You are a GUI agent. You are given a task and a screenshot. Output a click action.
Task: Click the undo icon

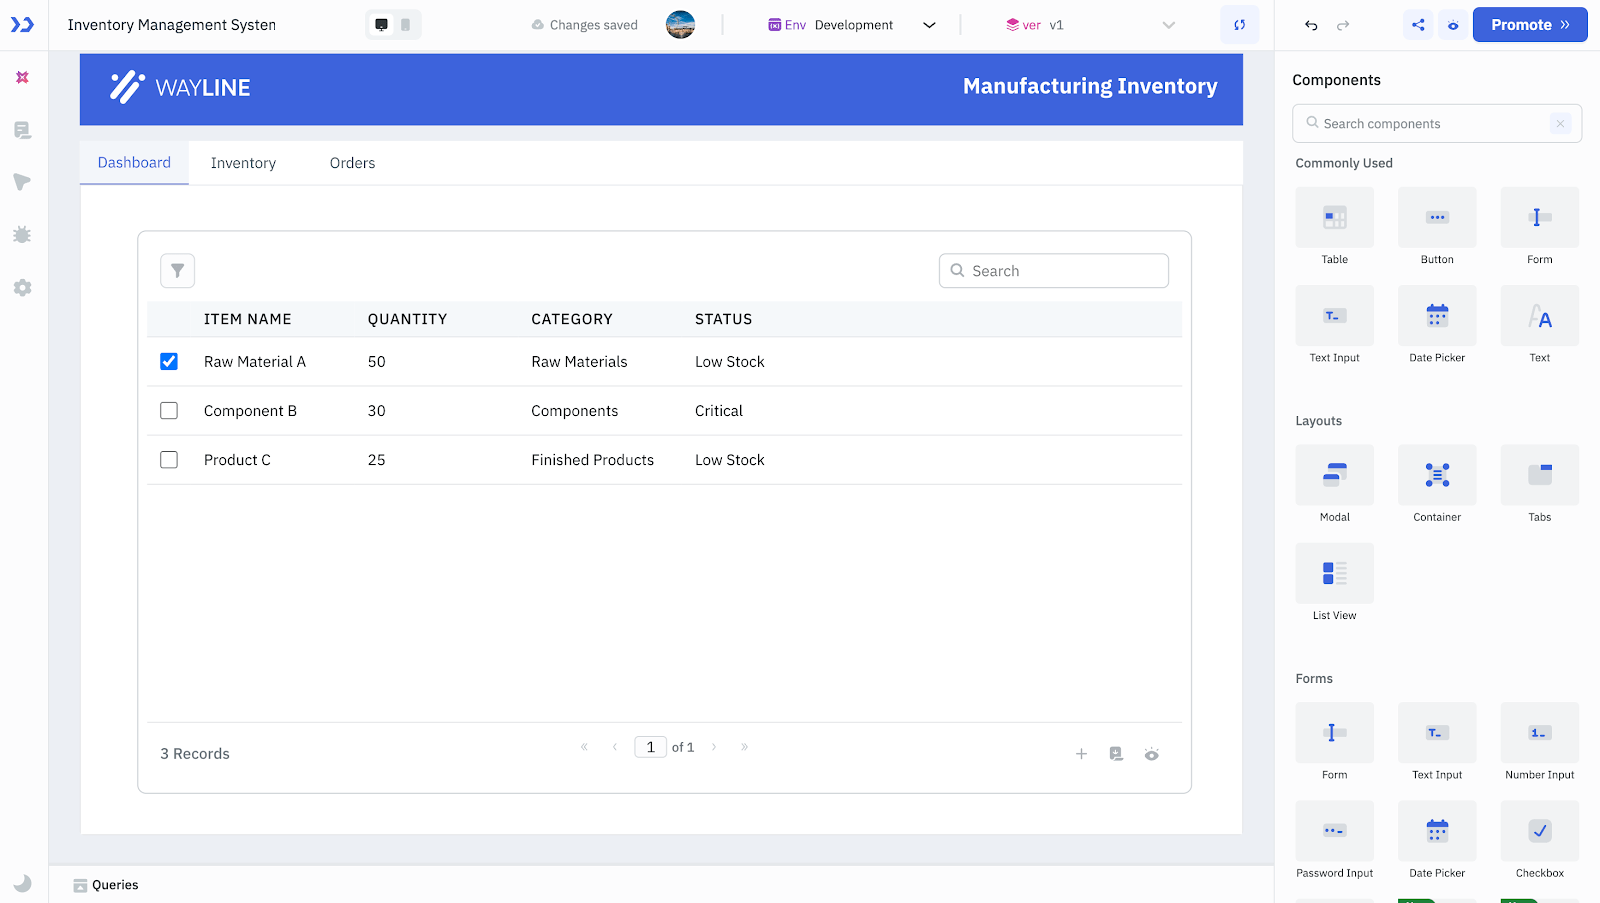point(1311,24)
